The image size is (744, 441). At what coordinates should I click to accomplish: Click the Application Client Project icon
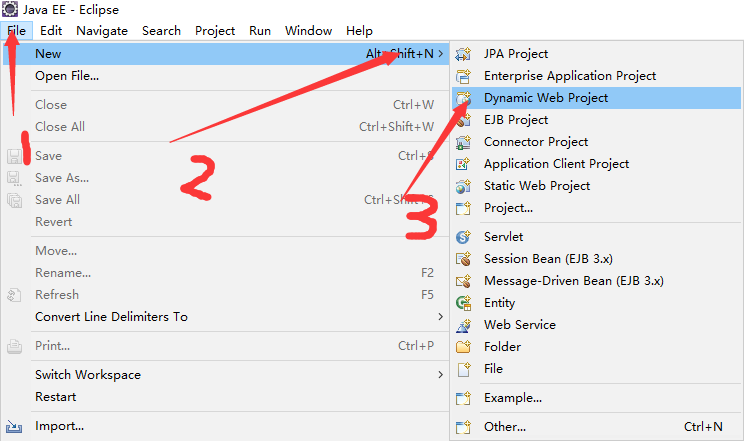pos(463,164)
